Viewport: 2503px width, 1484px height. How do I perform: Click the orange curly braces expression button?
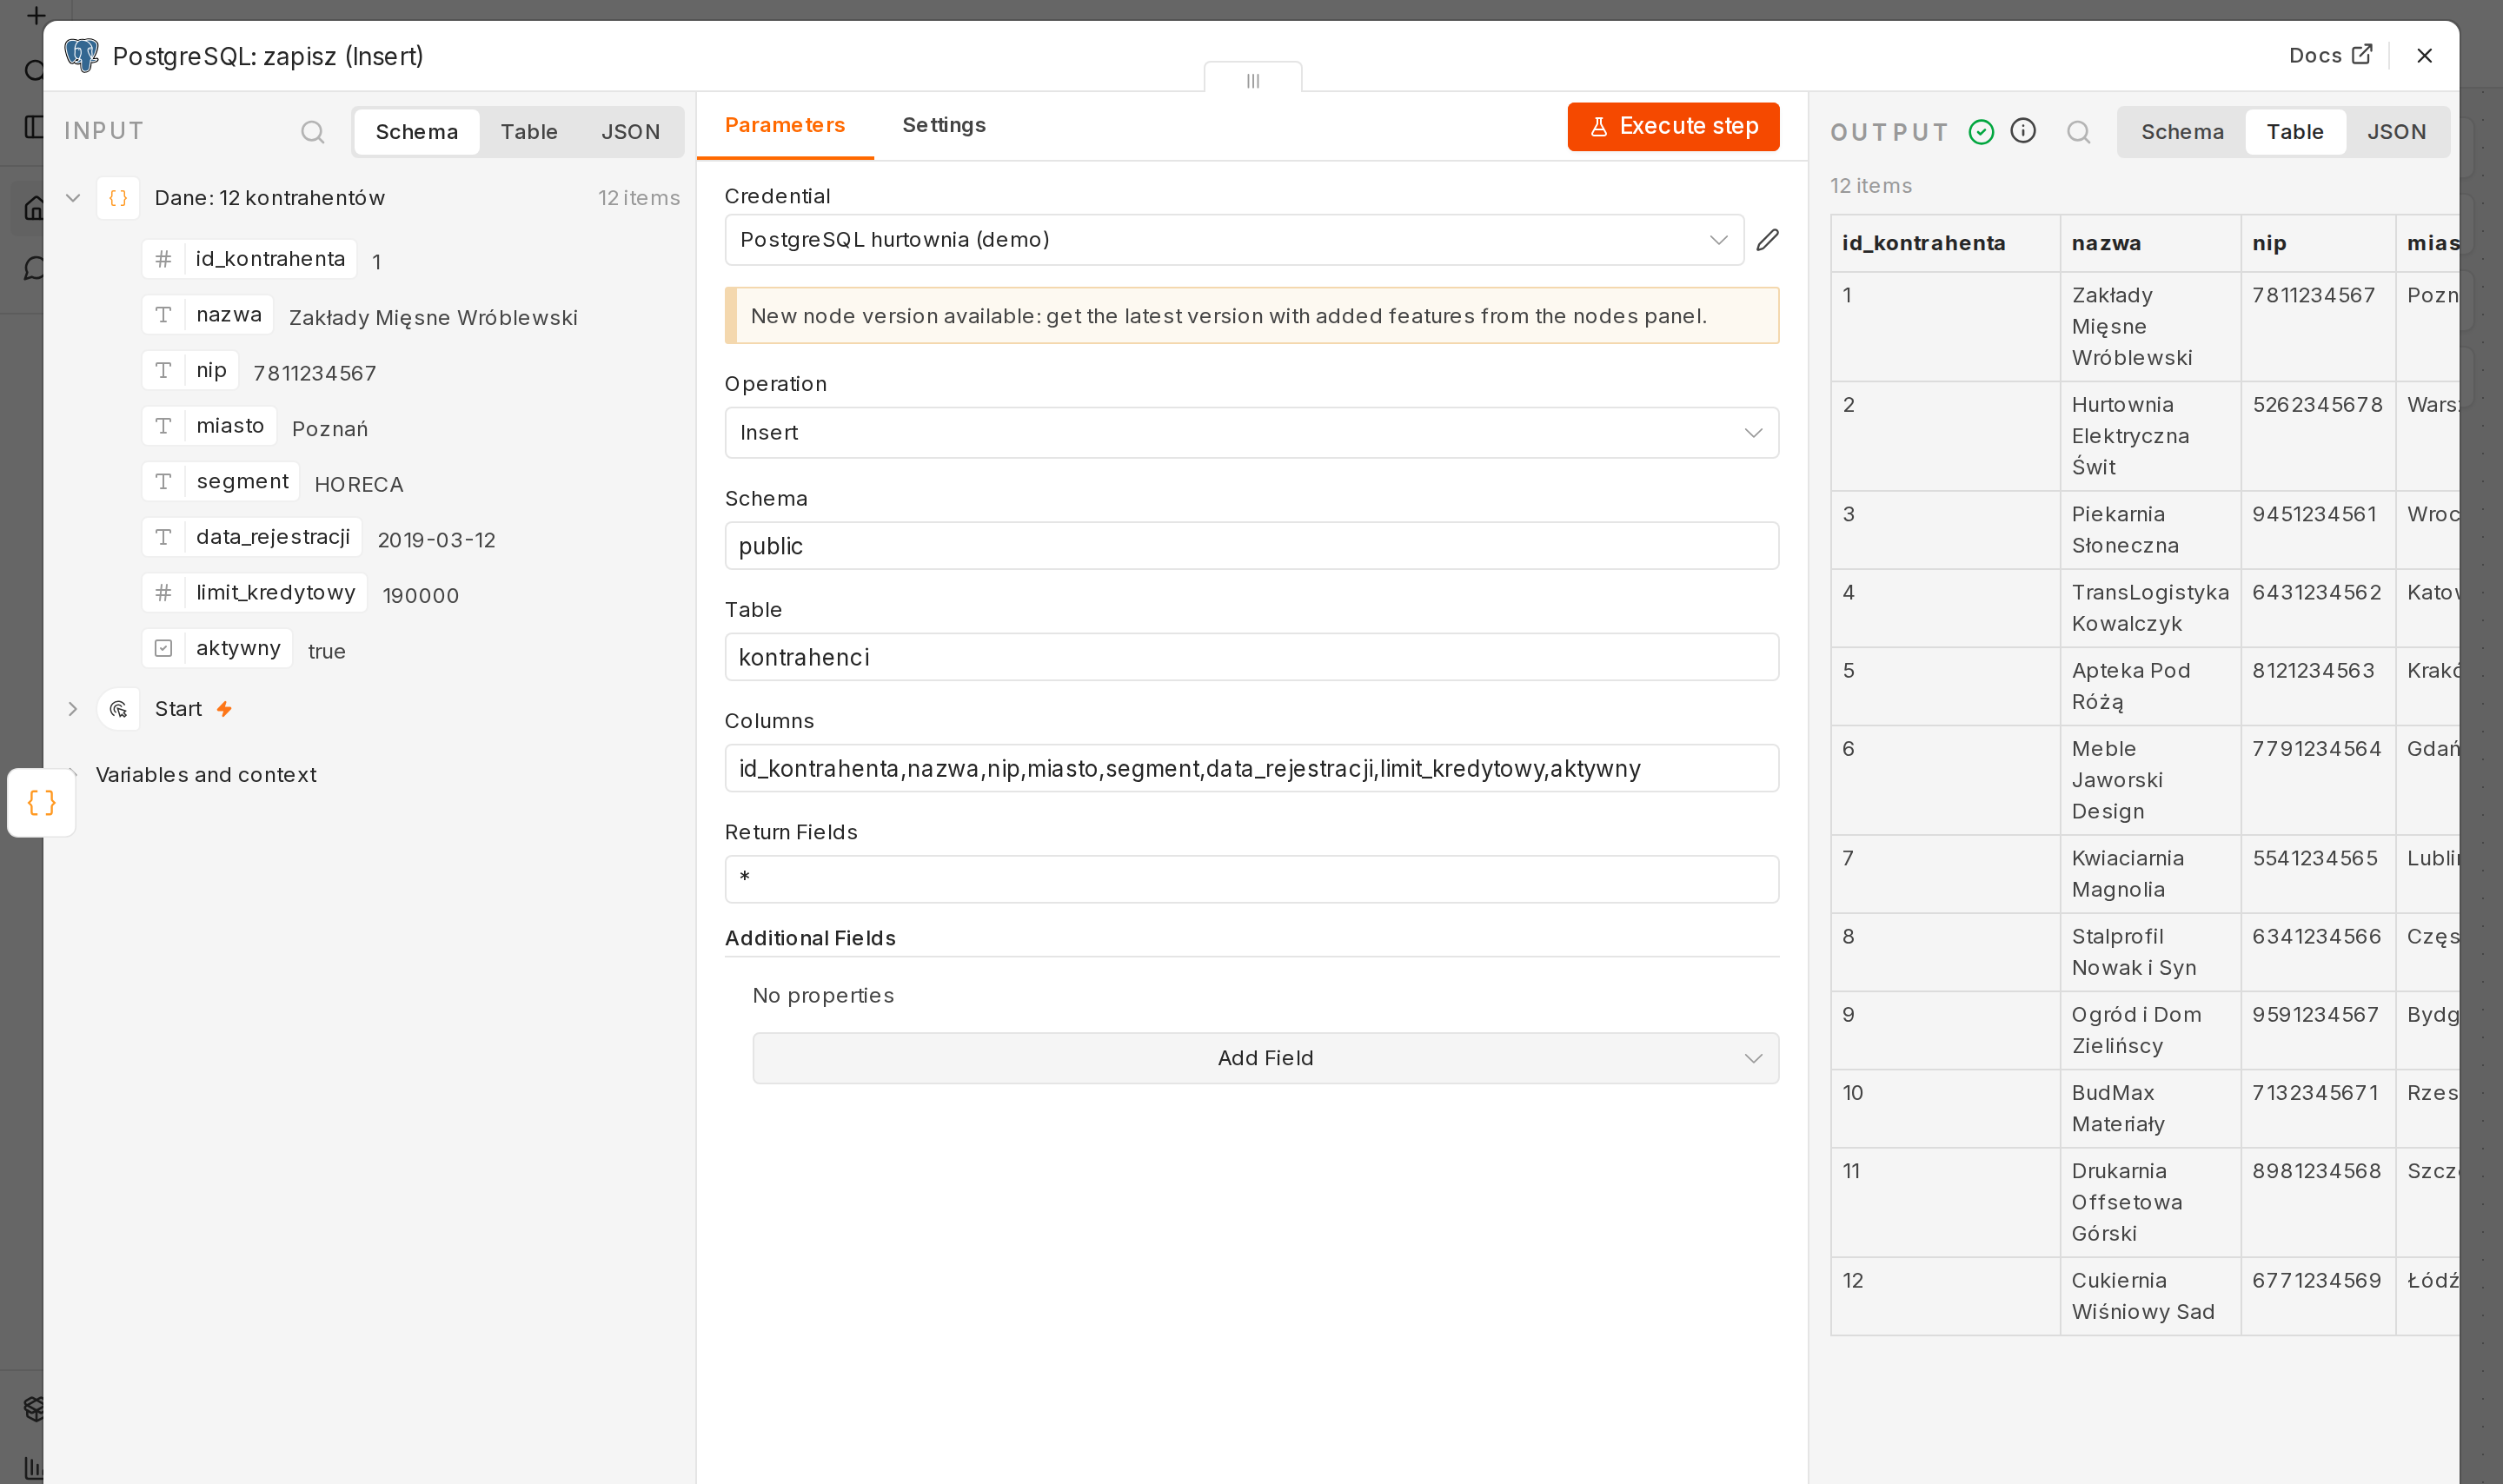[x=41, y=802]
